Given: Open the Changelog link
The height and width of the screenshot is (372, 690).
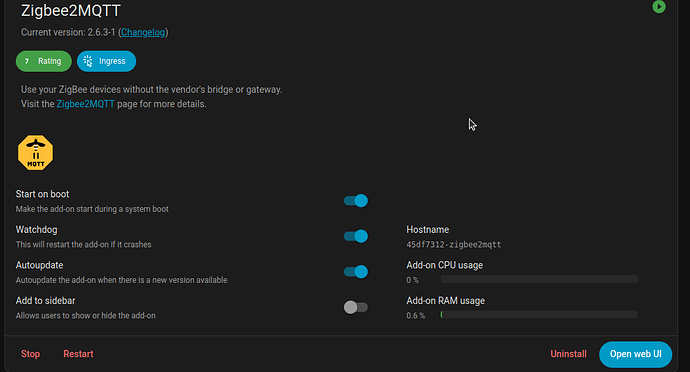Looking at the screenshot, I should pos(143,32).
